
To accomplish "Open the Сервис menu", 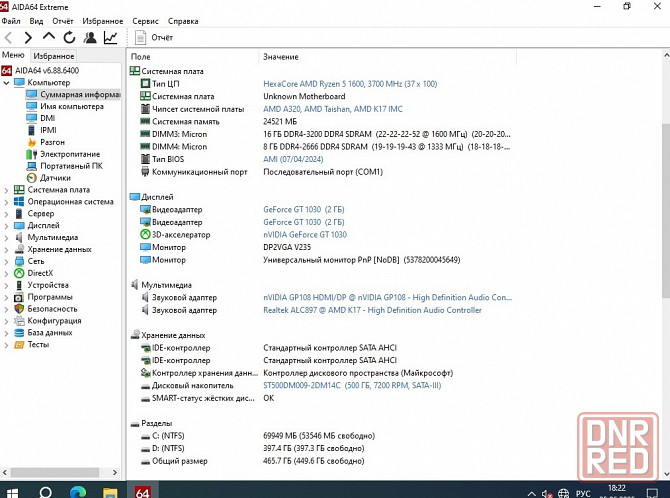I will 145,21.
